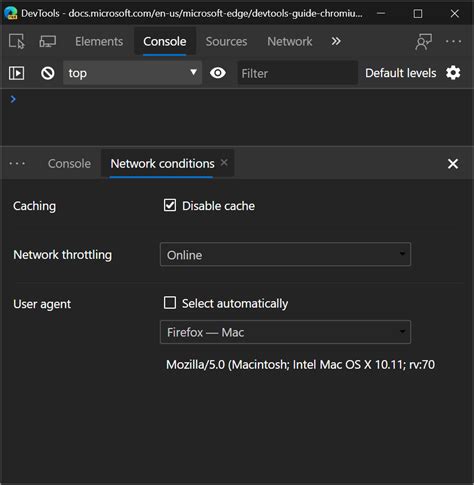Image resolution: width=474 pixels, height=485 pixels.
Task: Open the send feedback icon
Action: click(424, 41)
